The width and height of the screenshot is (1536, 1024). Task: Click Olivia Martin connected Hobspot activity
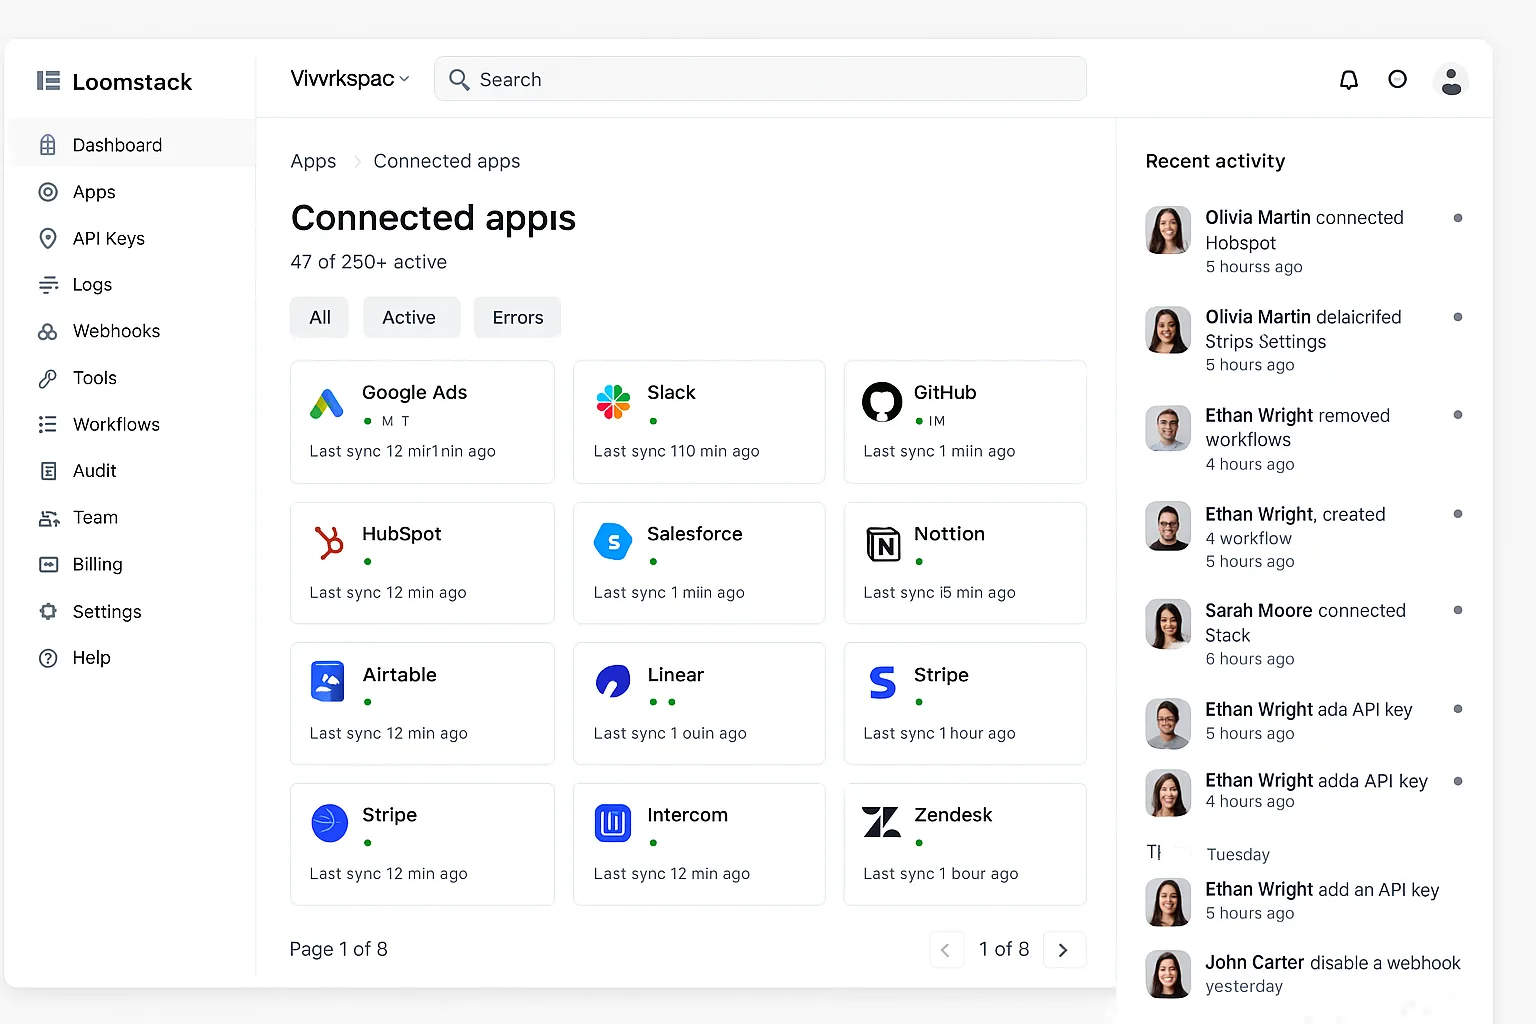coord(1304,241)
